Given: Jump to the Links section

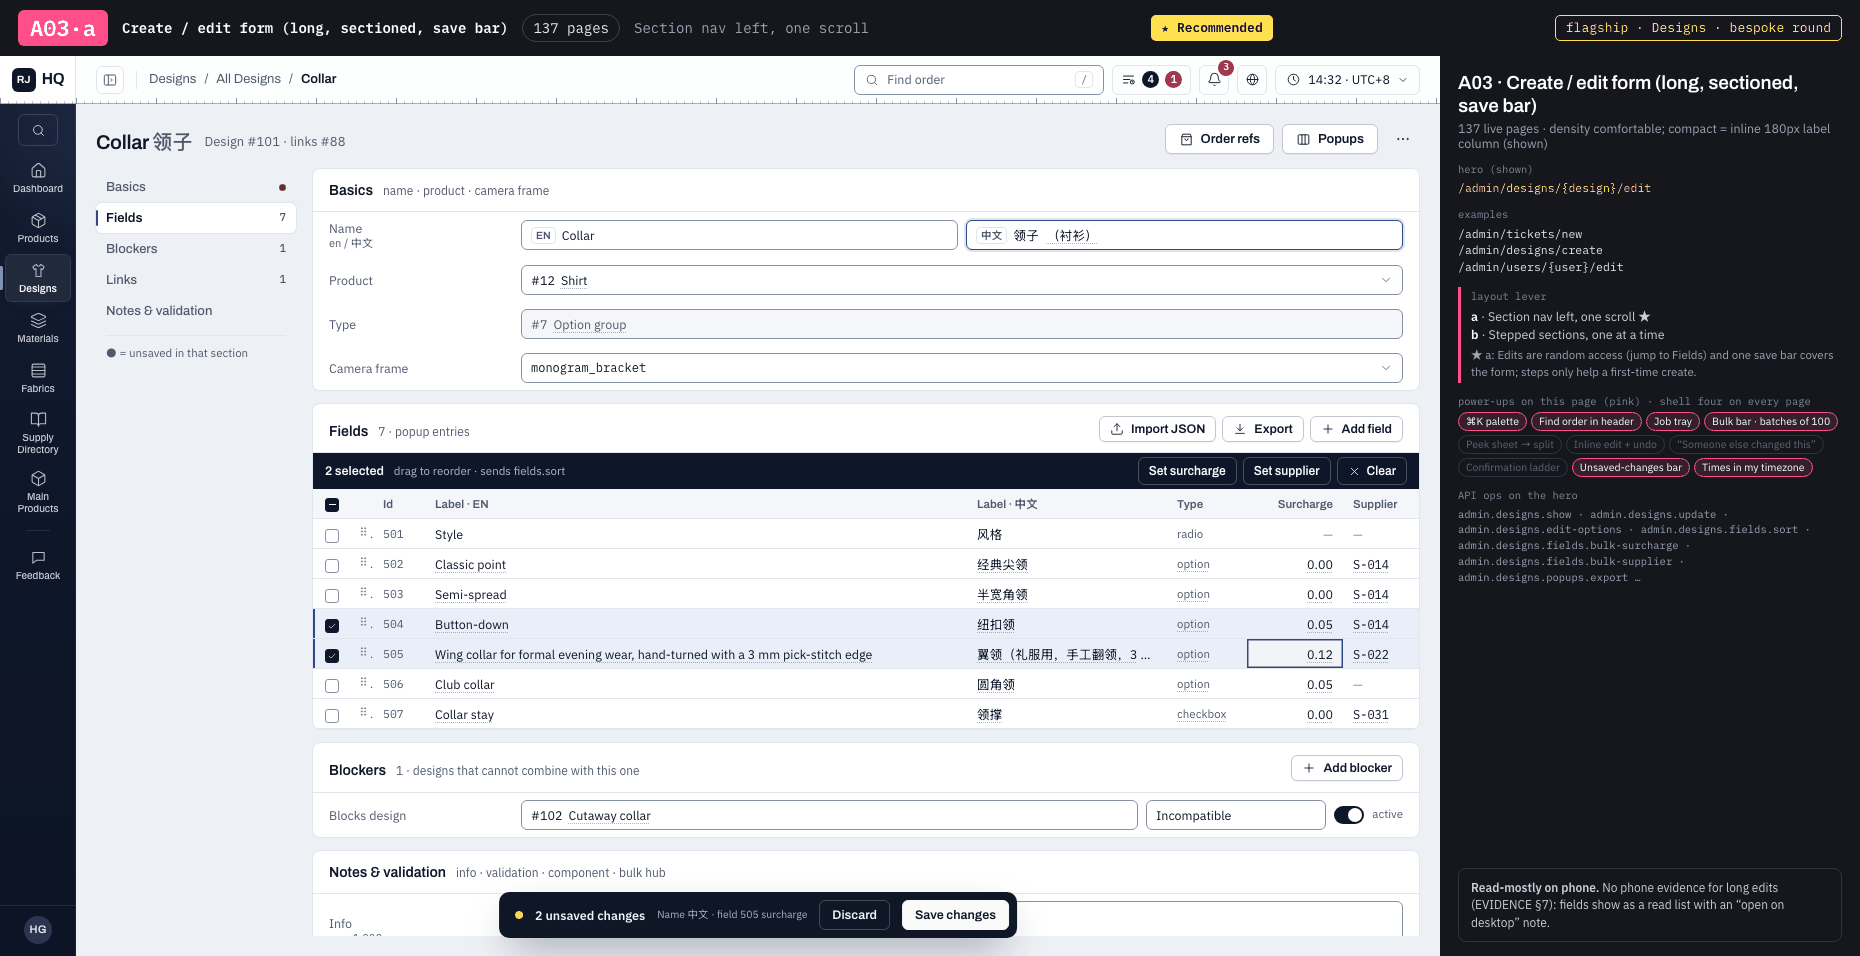Looking at the screenshot, I should [x=196, y=280].
